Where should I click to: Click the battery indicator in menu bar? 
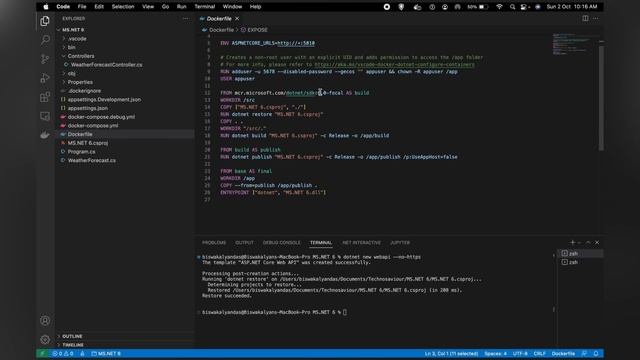[x=478, y=7]
